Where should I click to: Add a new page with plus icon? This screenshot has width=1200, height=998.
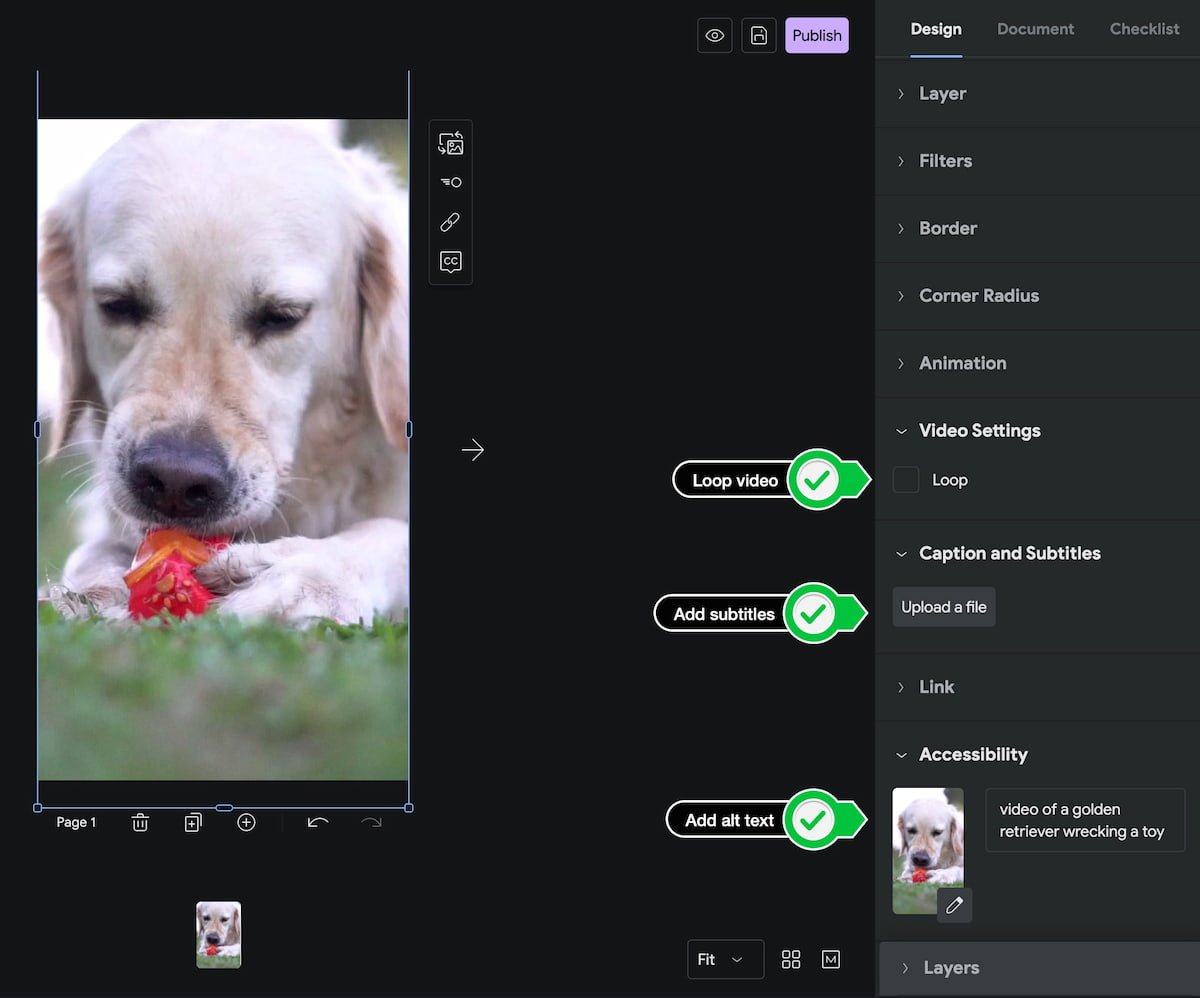tap(246, 822)
